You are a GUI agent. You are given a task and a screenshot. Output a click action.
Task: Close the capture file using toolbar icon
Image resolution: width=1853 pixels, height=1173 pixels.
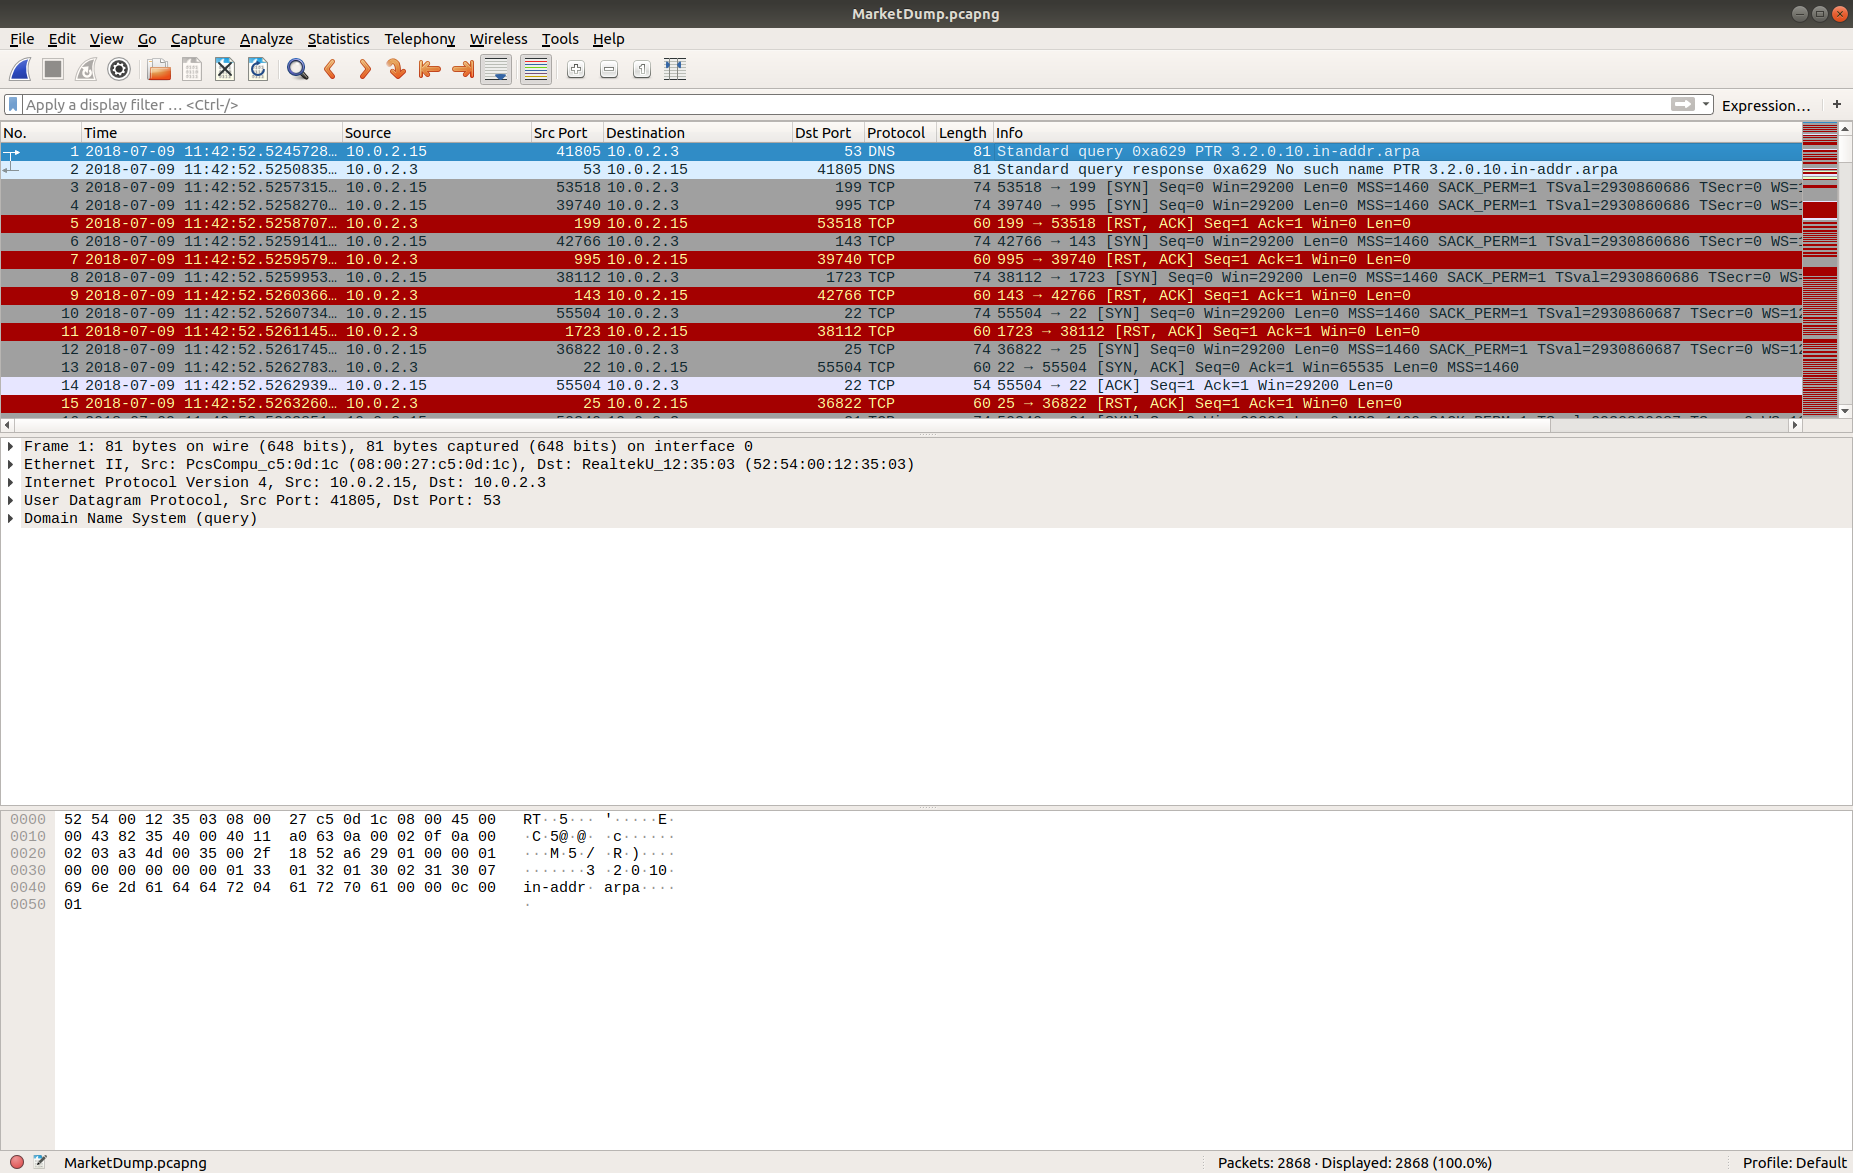coord(225,69)
